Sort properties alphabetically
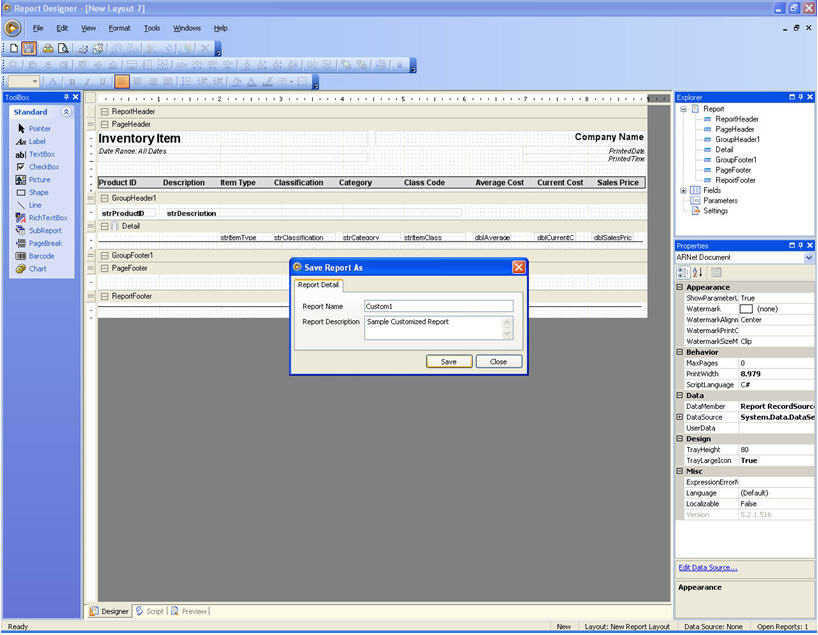Image resolution: width=818 pixels, height=635 pixels. tap(697, 272)
